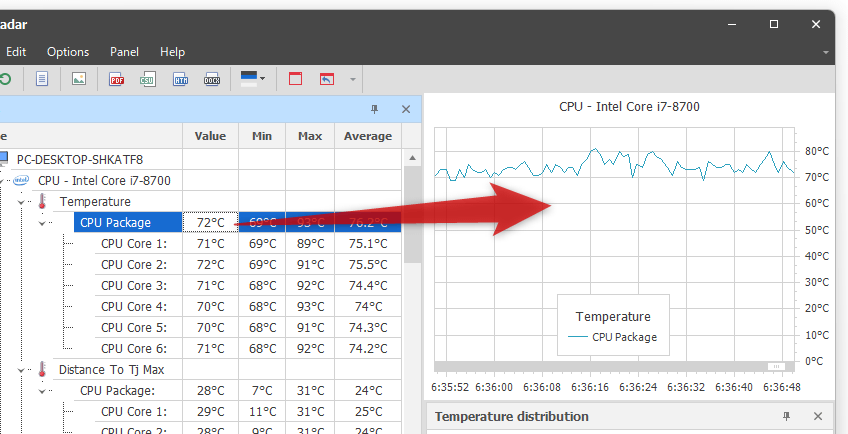
Task: Click the 93°C max of CPU Core 4
Action: click(310, 306)
